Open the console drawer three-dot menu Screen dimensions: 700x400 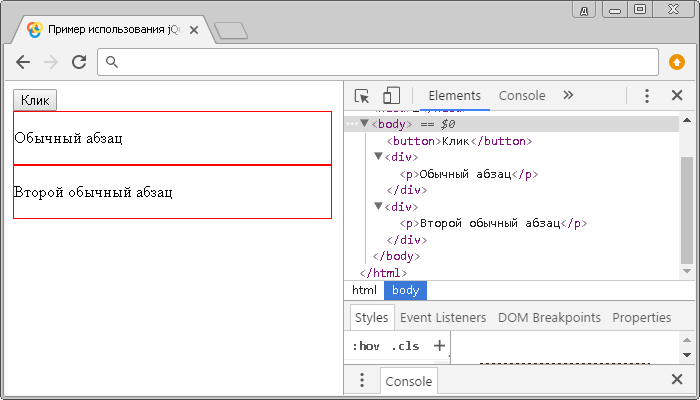click(362, 380)
